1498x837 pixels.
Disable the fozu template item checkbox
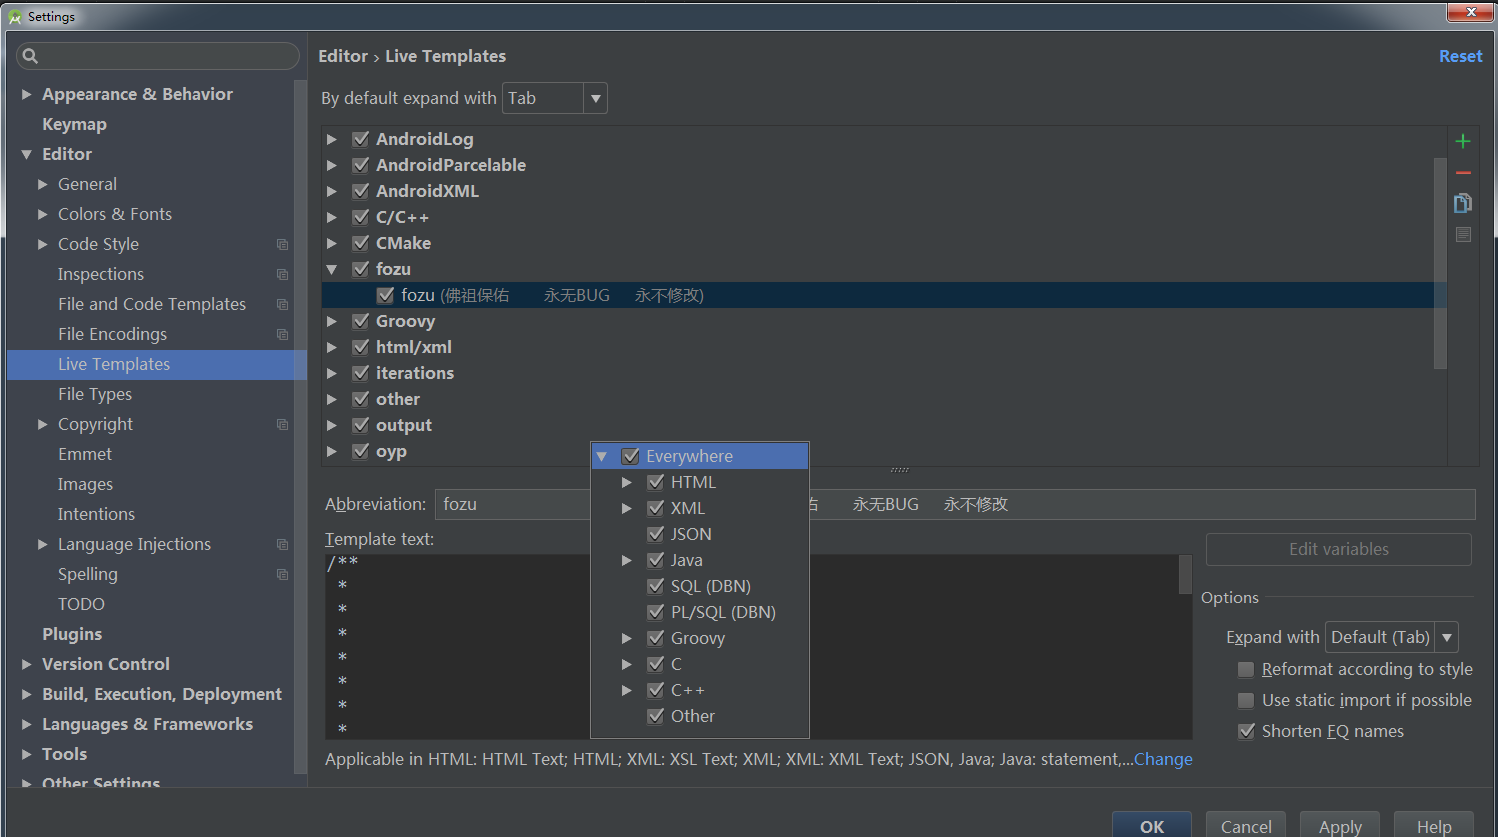(386, 295)
